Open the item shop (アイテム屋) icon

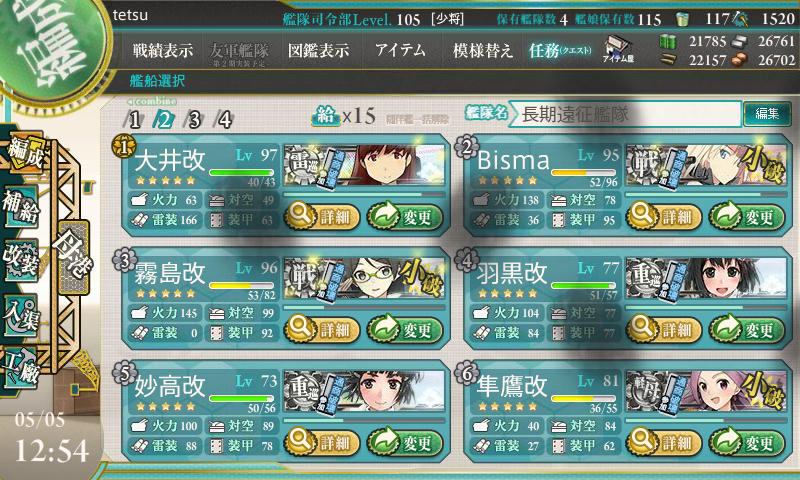(618, 49)
